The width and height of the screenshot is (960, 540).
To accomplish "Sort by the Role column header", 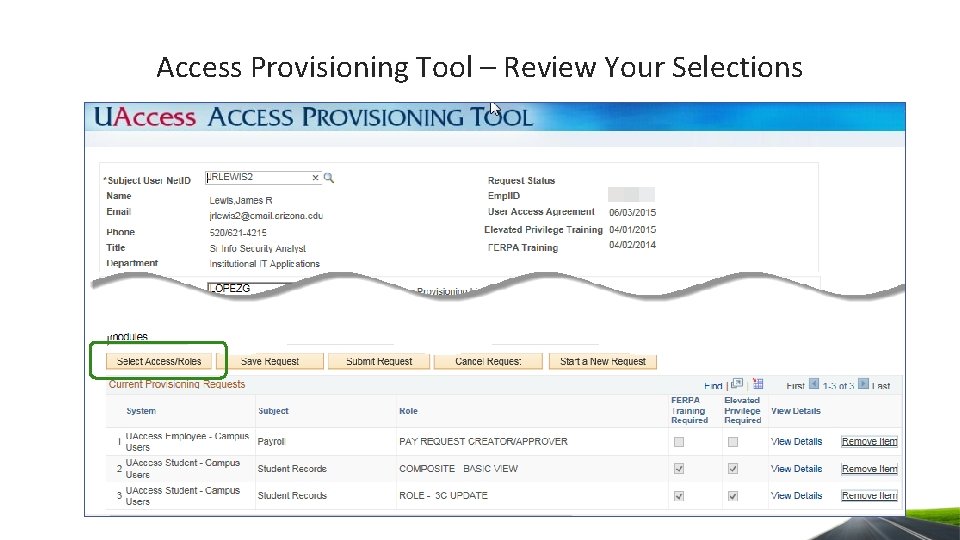I will tap(408, 411).
